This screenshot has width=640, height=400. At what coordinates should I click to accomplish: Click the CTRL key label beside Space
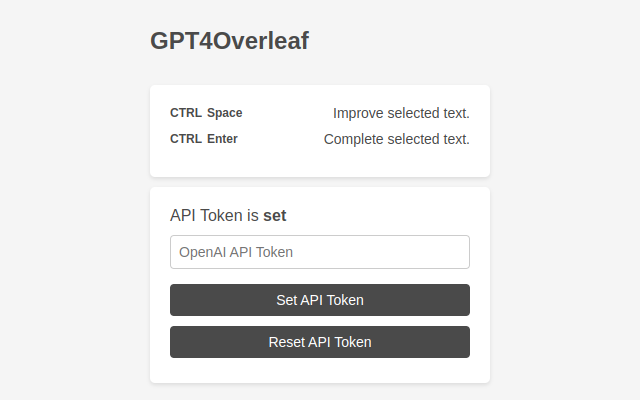[186, 113]
